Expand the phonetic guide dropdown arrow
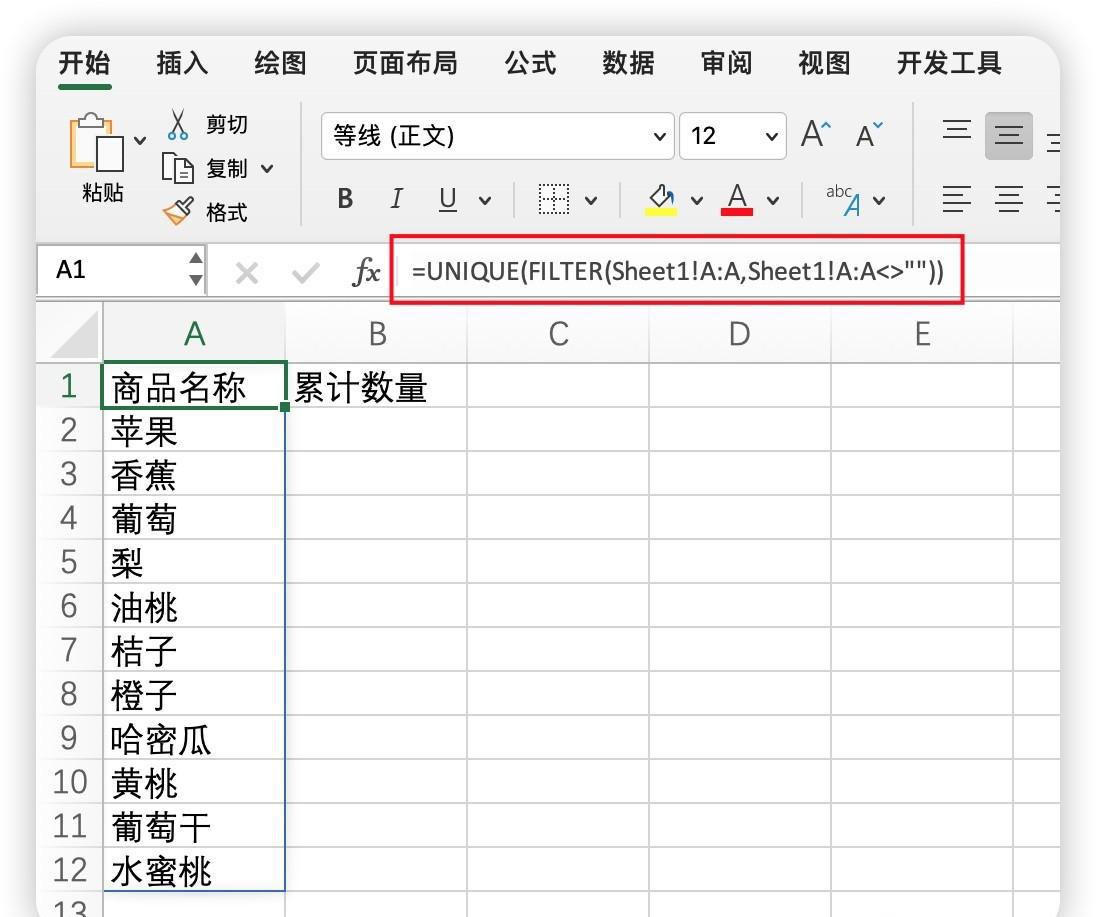Viewport: 1096px width, 917px height. [x=879, y=201]
